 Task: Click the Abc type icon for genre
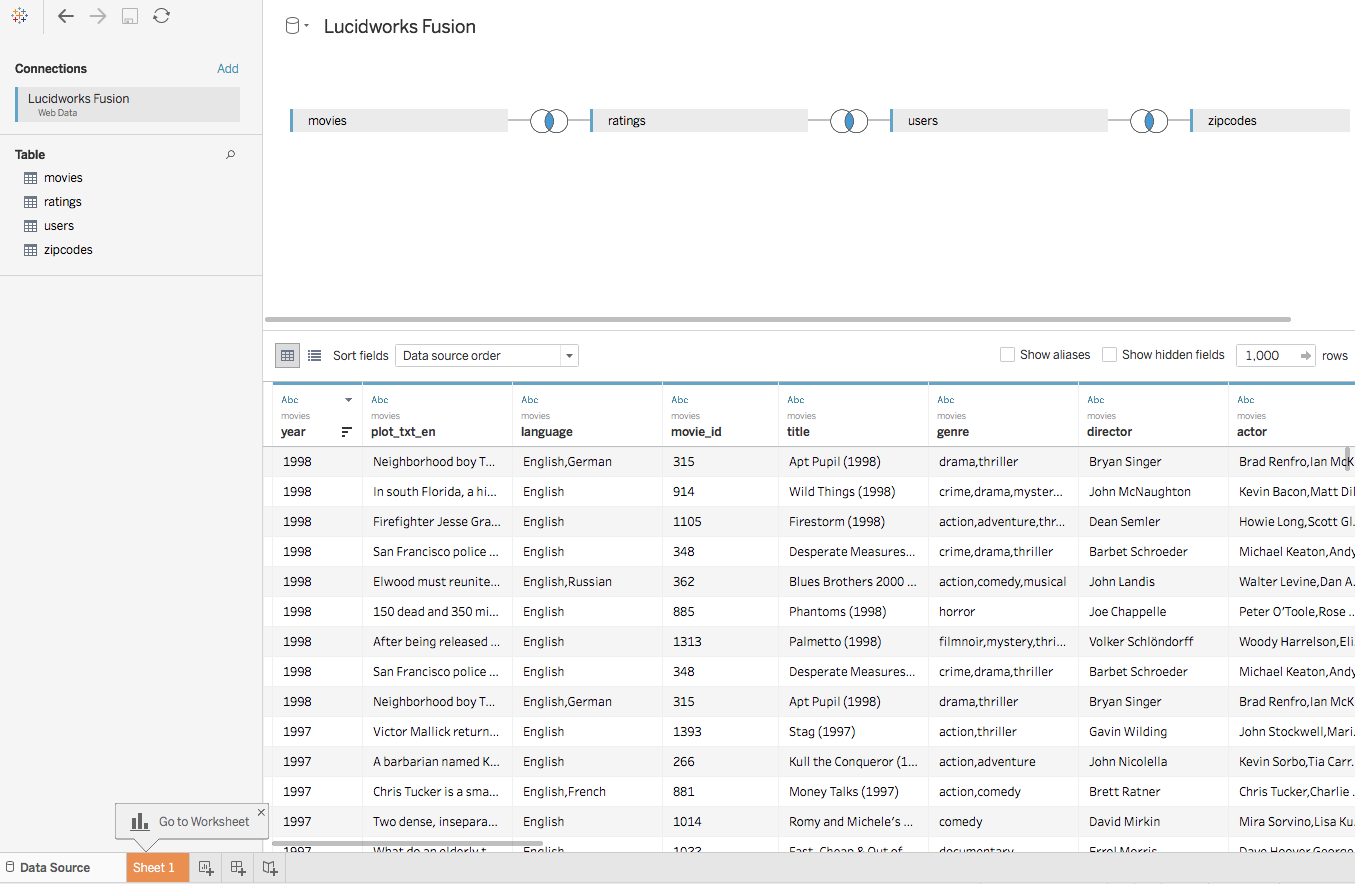click(946, 400)
